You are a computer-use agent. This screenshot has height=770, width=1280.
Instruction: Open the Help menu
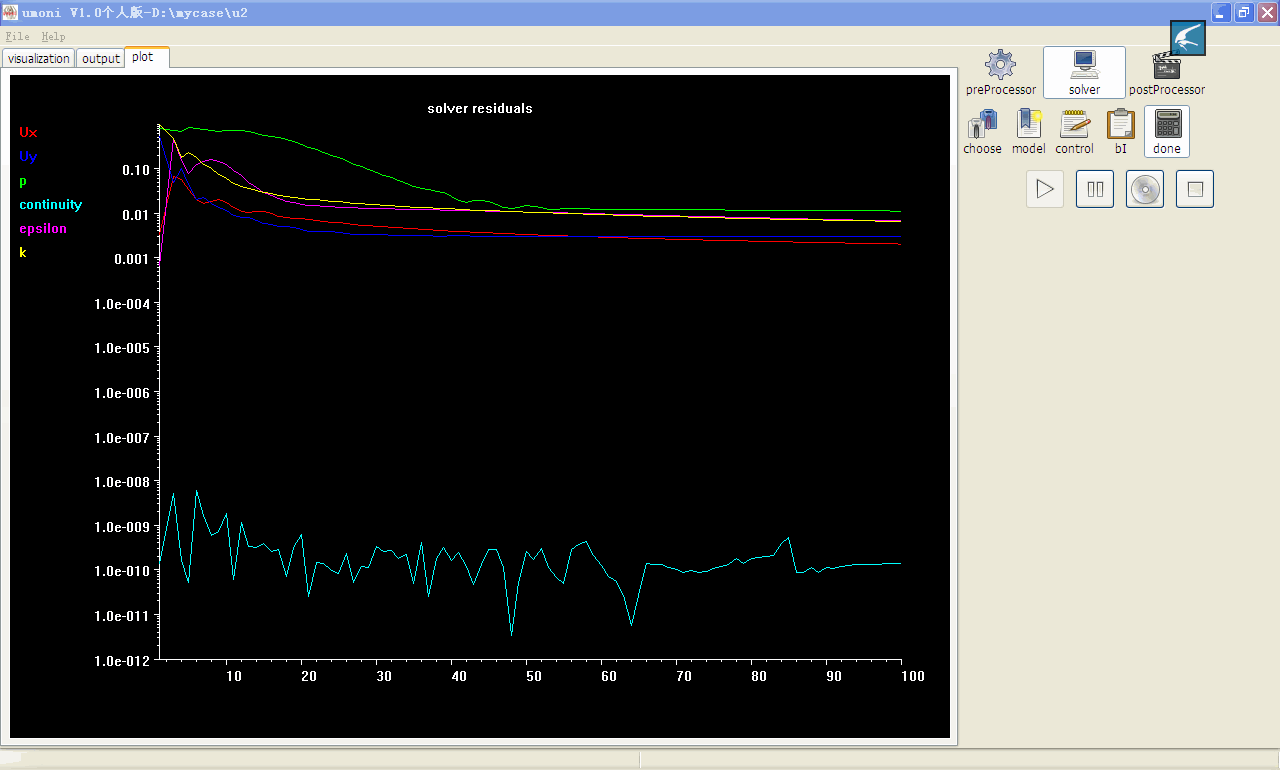pos(53,36)
